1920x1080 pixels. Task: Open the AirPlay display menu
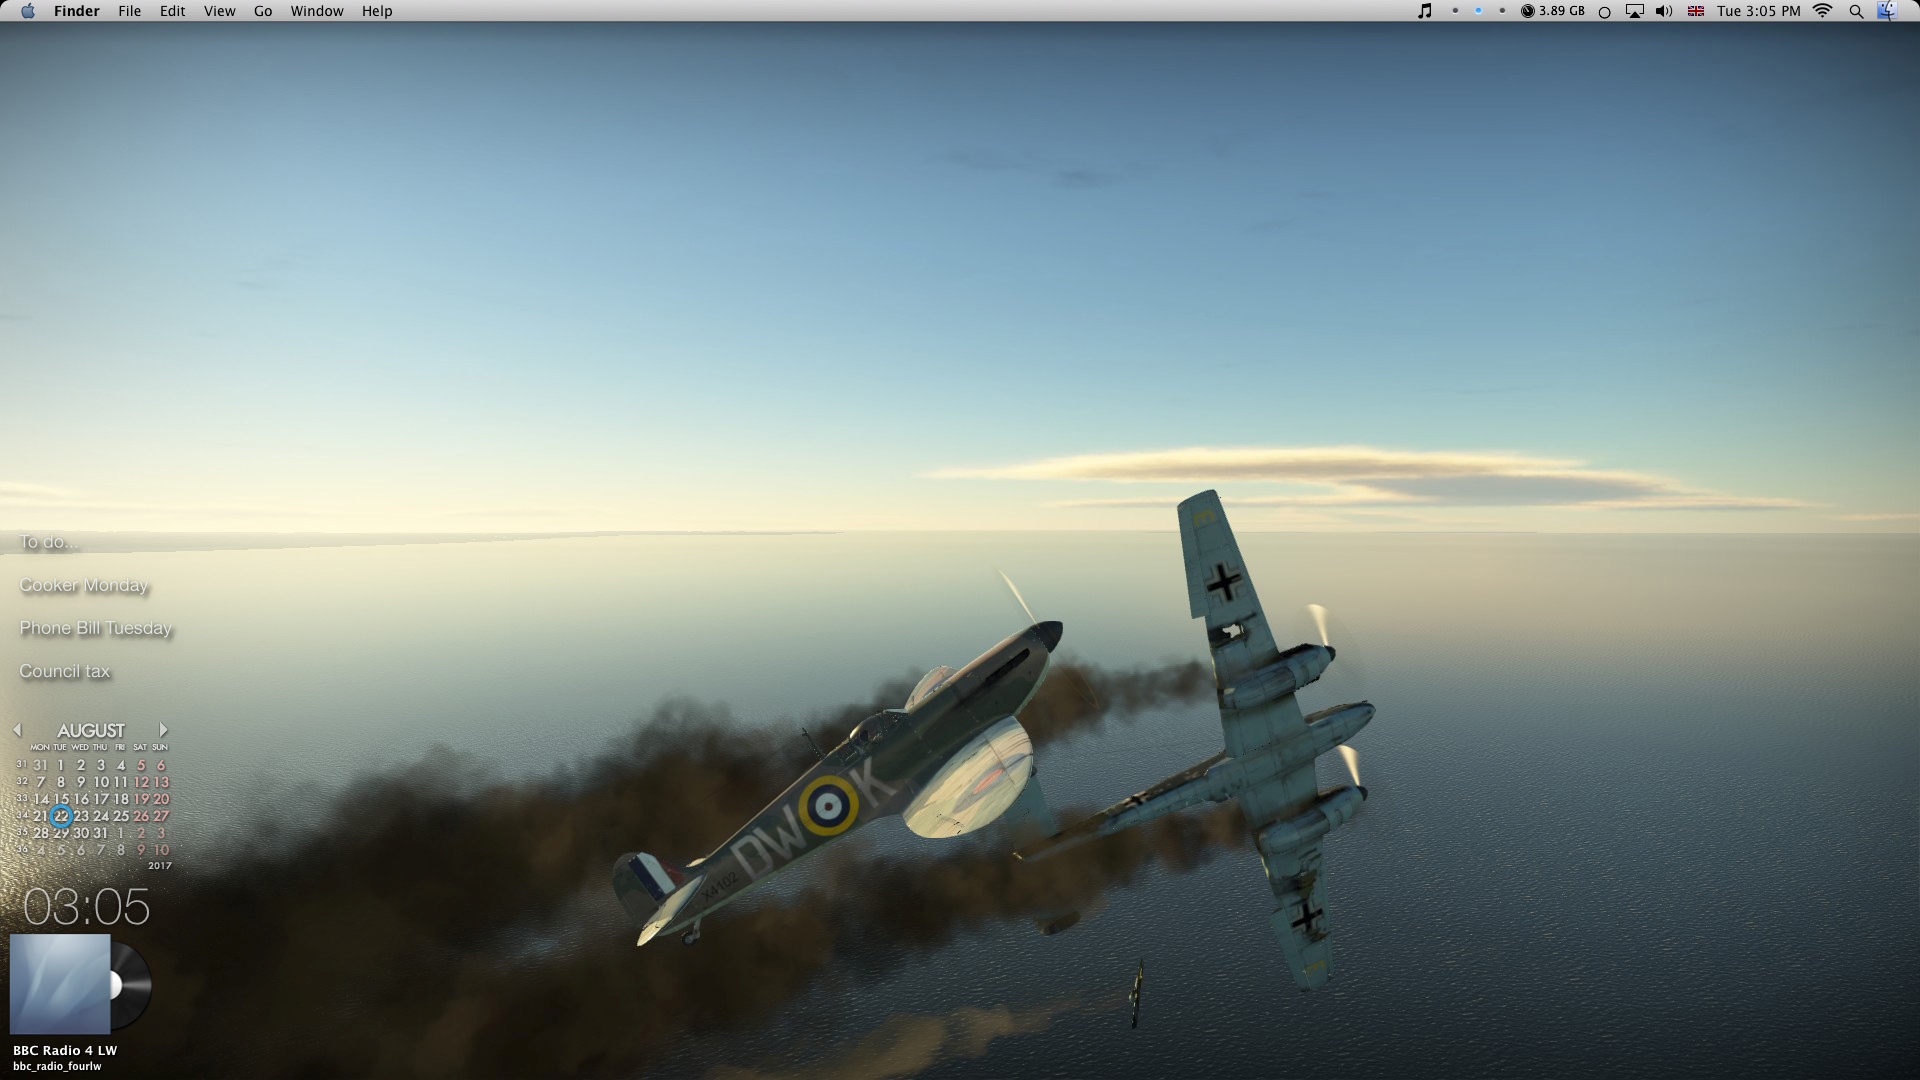click(1635, 11)
